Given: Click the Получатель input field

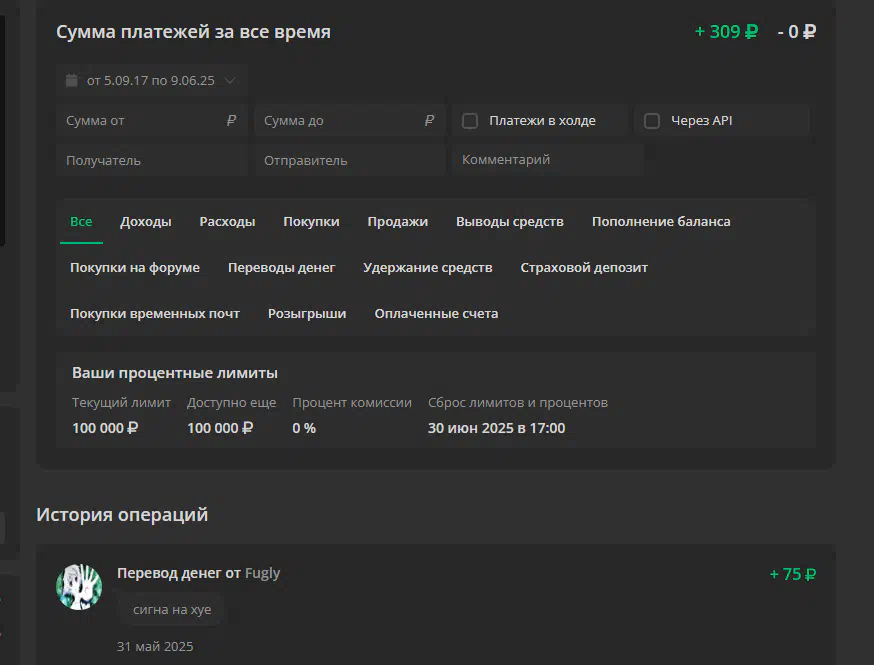Looking at the screenshot, I should [152, 161].
